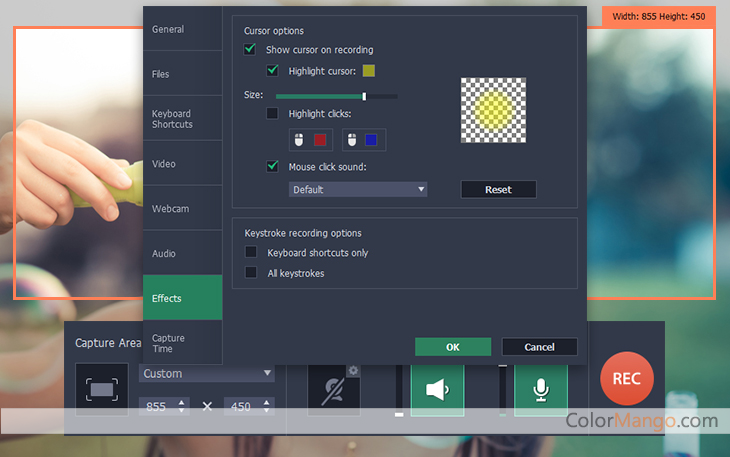Click the red REC record button
This screenshot has height=457, width=730.
click(x=626, y=379)
